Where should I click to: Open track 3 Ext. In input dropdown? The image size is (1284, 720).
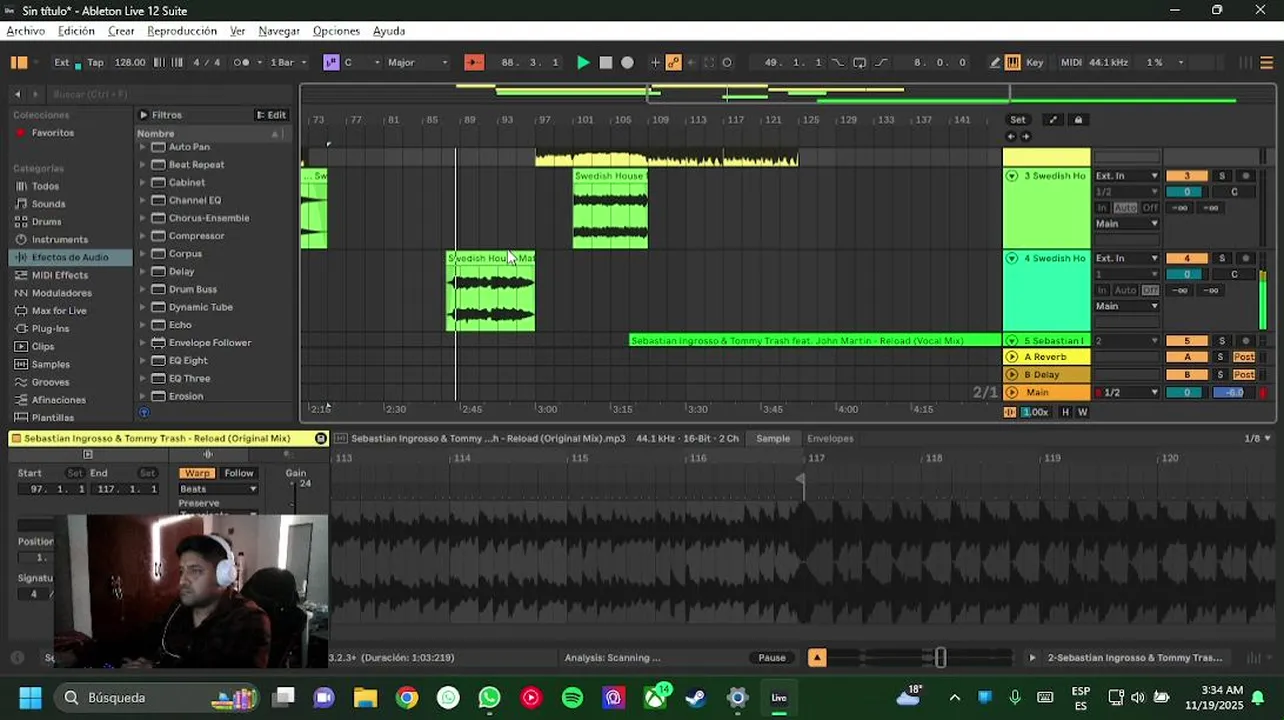tap(1127, 176)
